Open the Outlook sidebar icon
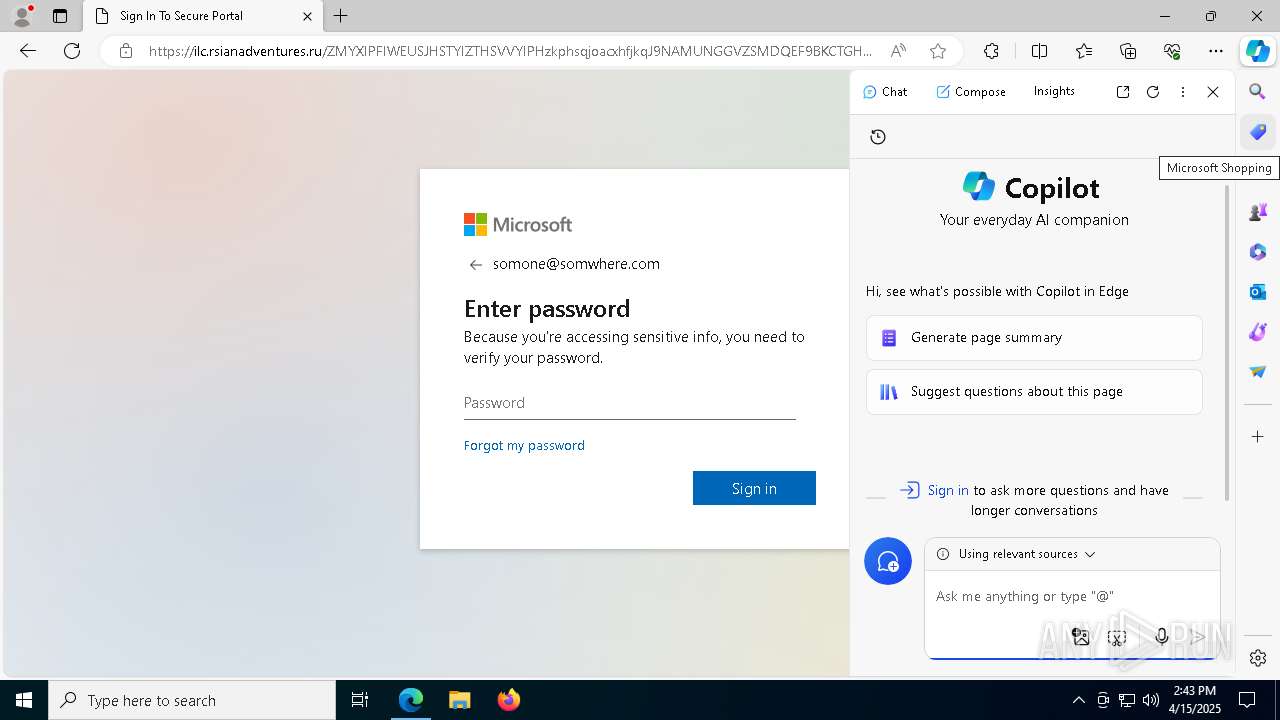 tap(1258, 292)
